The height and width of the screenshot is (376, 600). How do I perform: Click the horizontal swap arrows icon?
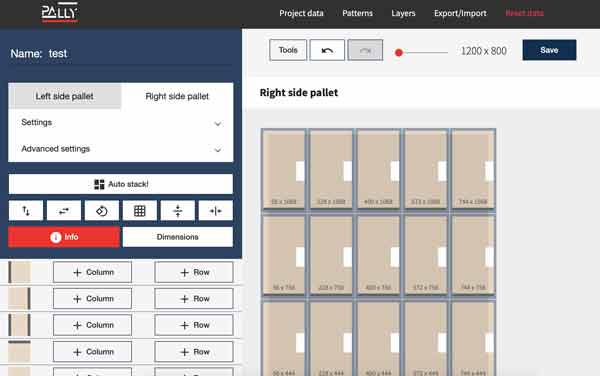(64, 211)
